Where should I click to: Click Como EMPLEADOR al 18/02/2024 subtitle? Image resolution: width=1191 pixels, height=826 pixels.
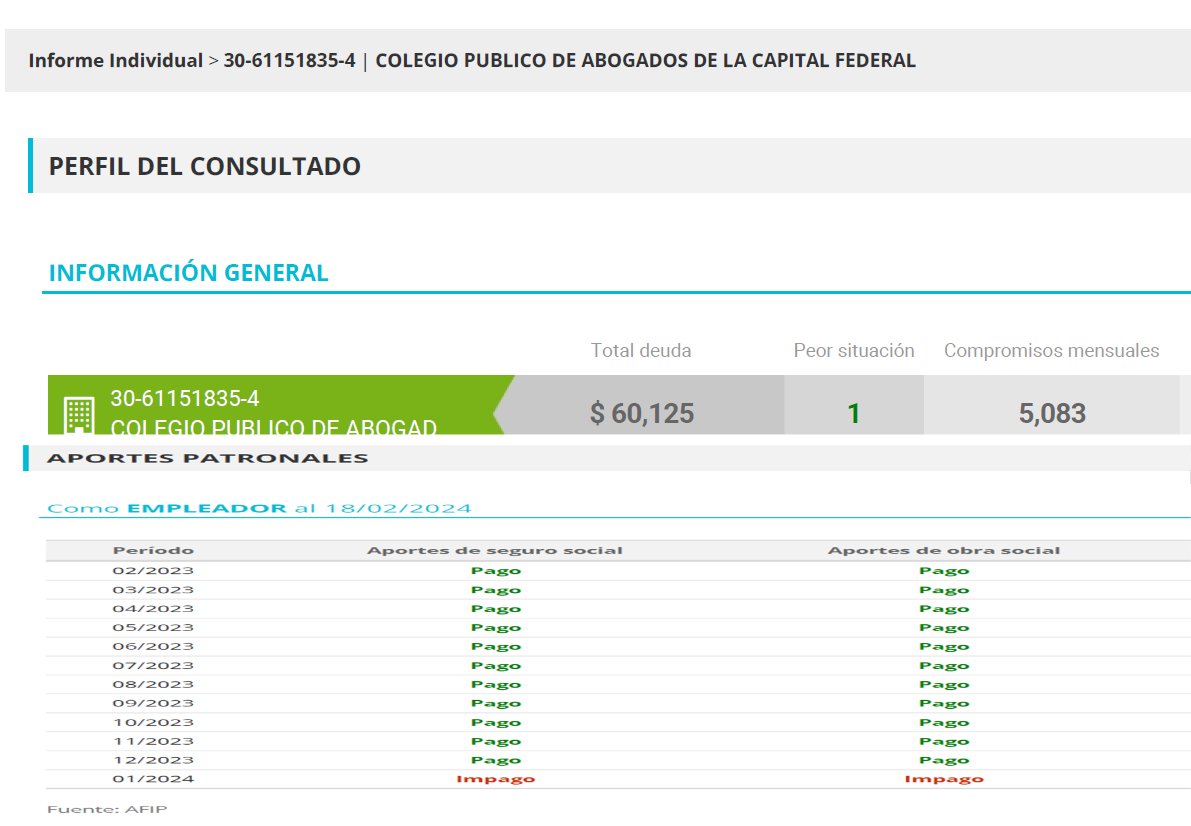pyautogui.click(x=259, y=508)
